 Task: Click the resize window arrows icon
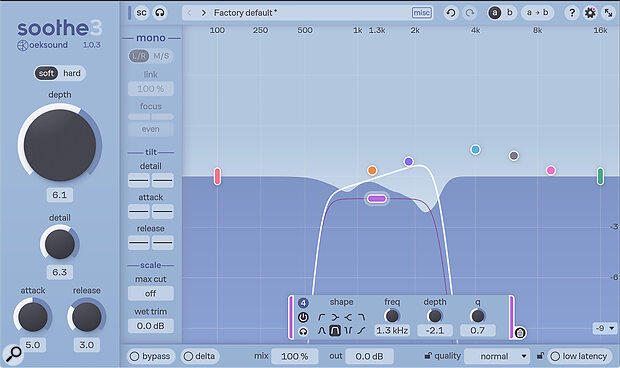[x=608, y=13]
